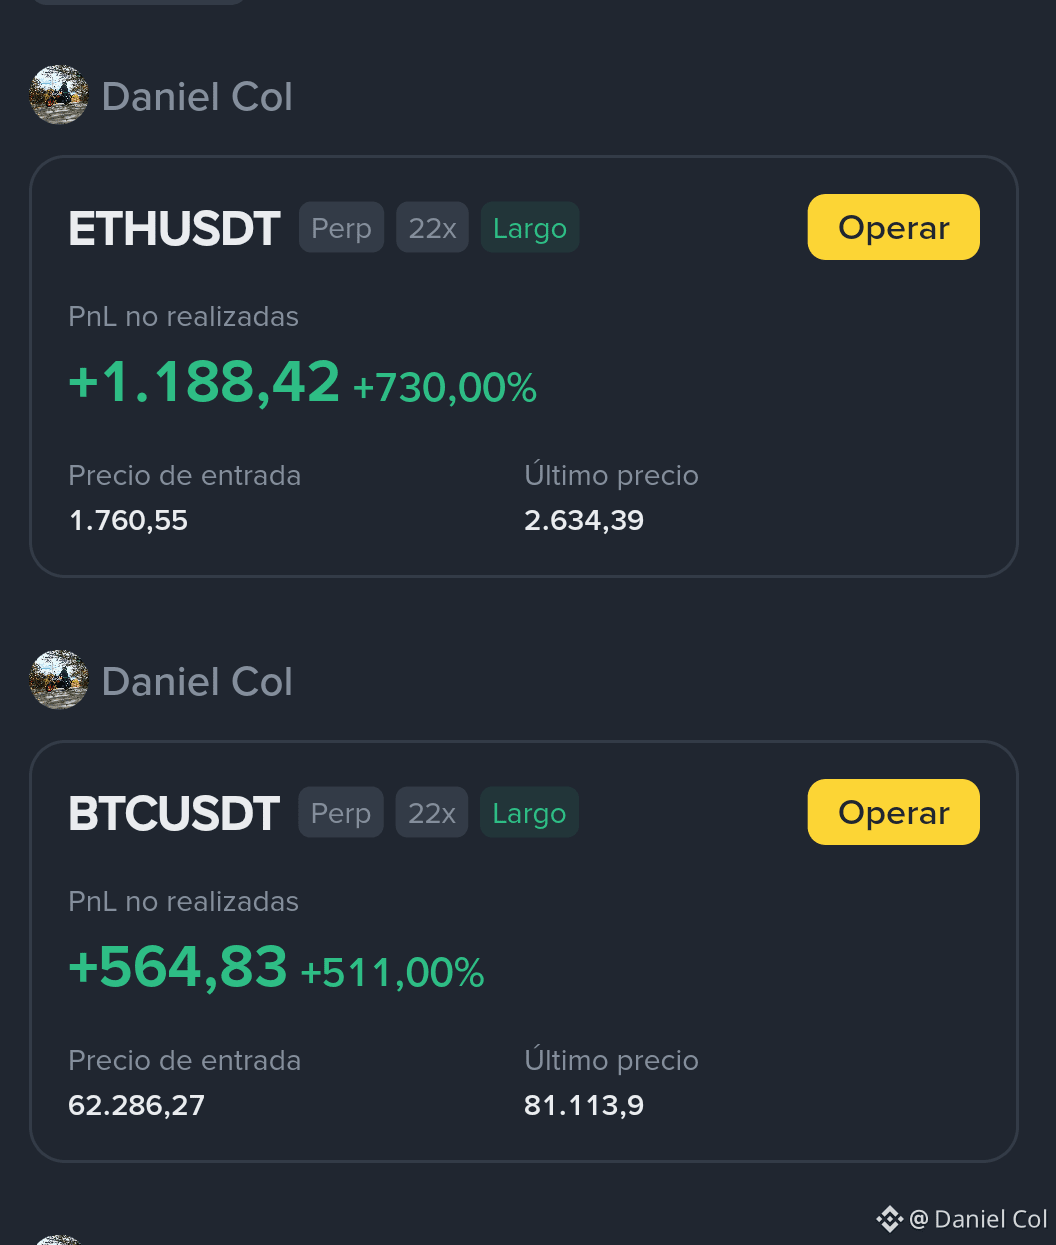The image size is (1056, 1245).
Task: Click ETHUSDT entry price 1.760,55
Action: 128,520
